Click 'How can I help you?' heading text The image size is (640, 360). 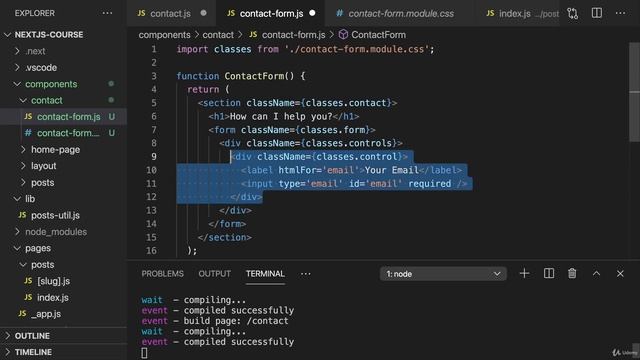point(281,116)
